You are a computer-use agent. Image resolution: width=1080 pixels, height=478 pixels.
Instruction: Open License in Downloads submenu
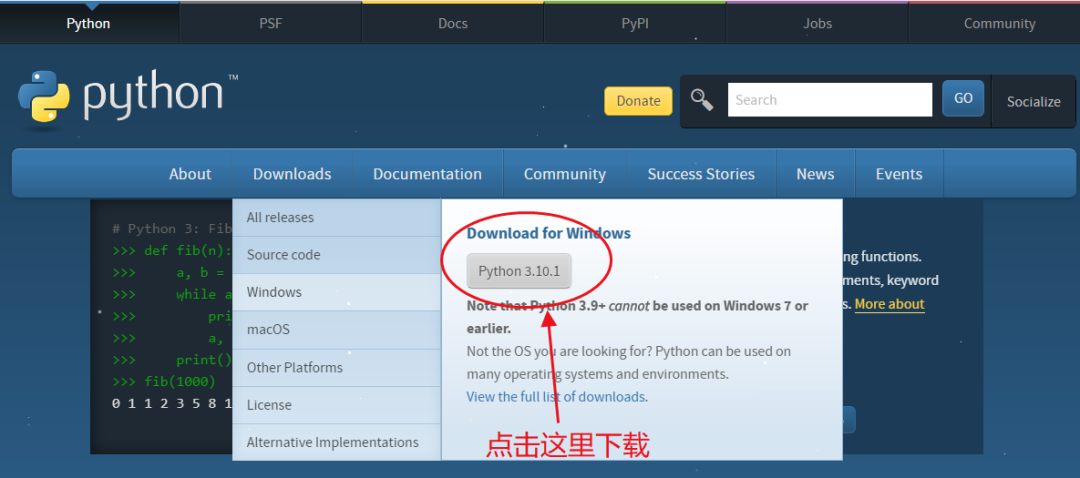[337, 405]
